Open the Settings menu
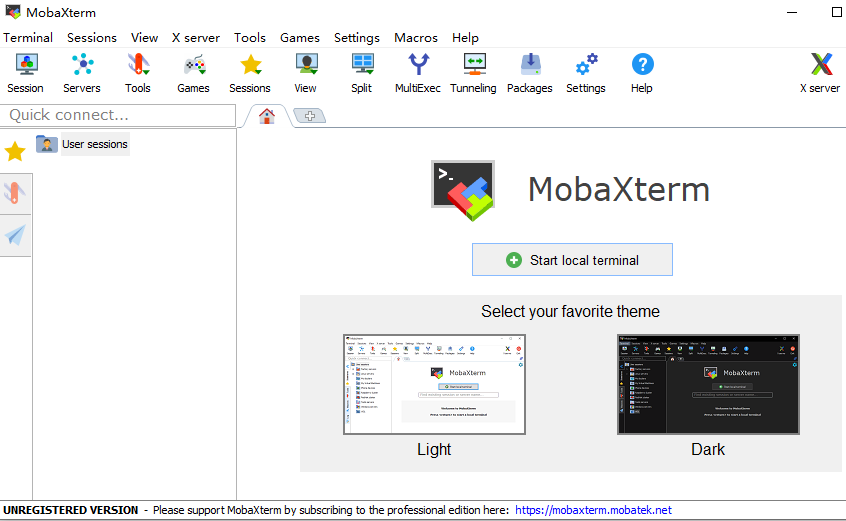This screenshot has width=846, height=521. [357, 38]
